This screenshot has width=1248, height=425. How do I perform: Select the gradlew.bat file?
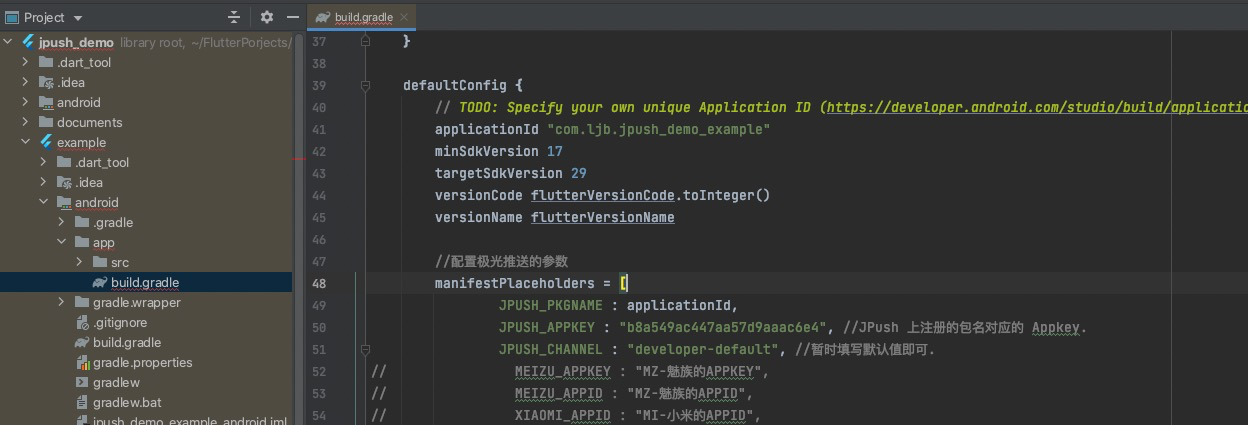point(127,402)
